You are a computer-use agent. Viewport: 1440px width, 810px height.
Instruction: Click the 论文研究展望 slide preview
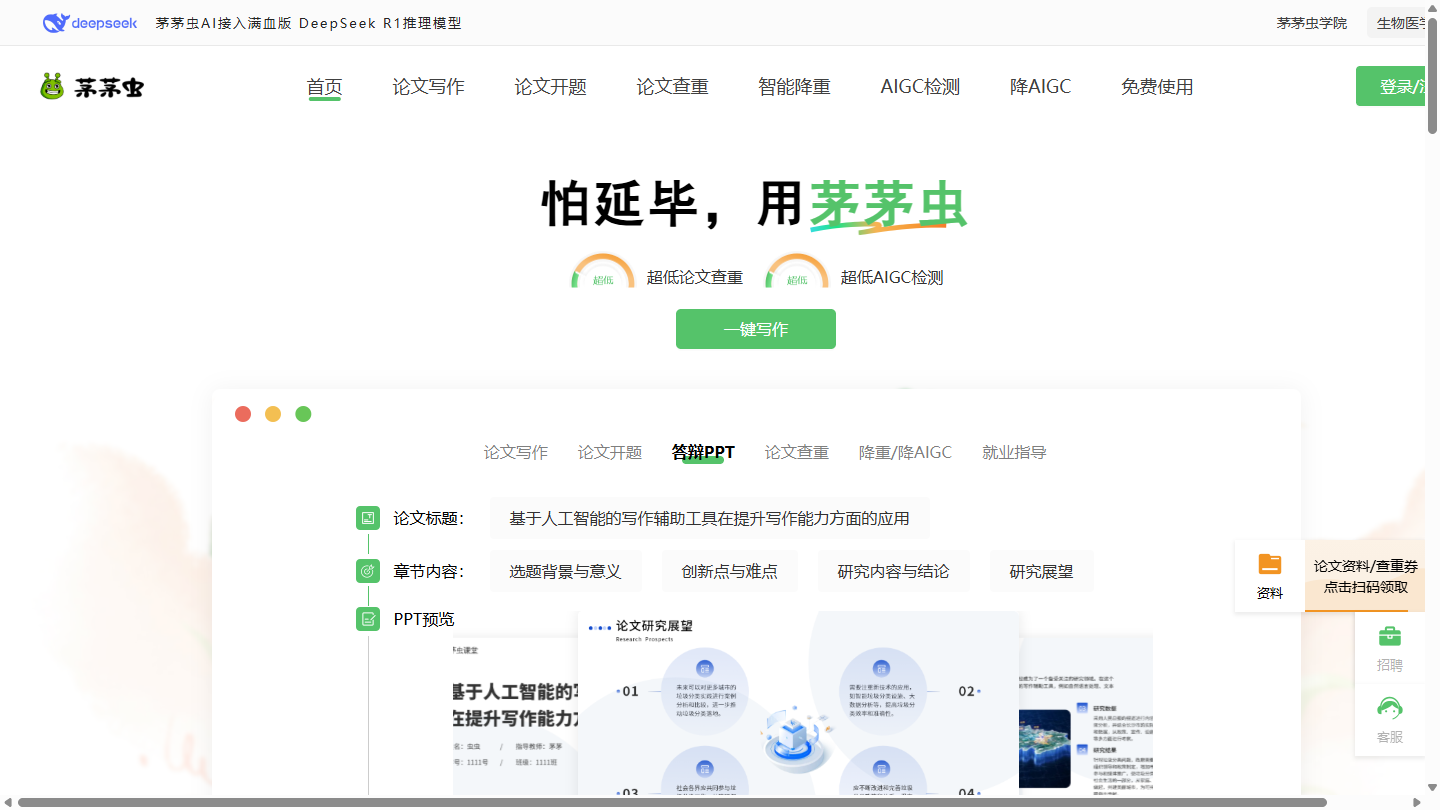tap(799, 703)
